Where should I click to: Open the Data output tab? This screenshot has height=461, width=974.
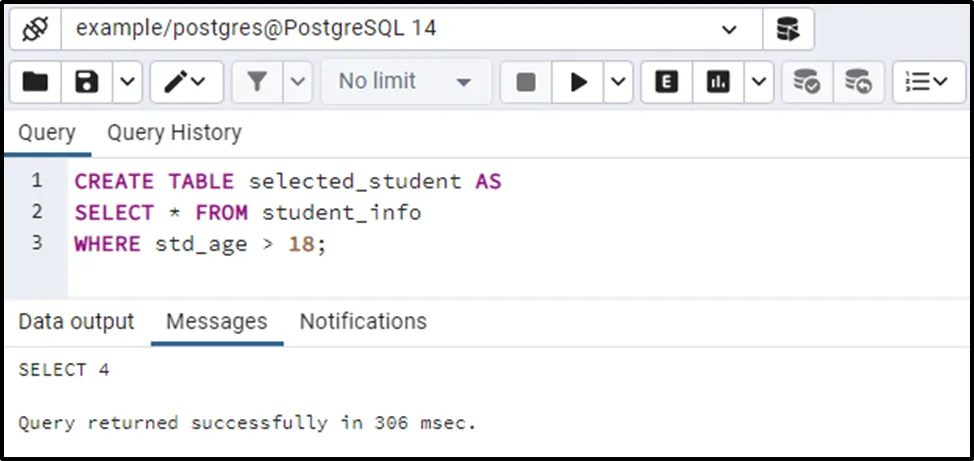[x=76, y=322]
